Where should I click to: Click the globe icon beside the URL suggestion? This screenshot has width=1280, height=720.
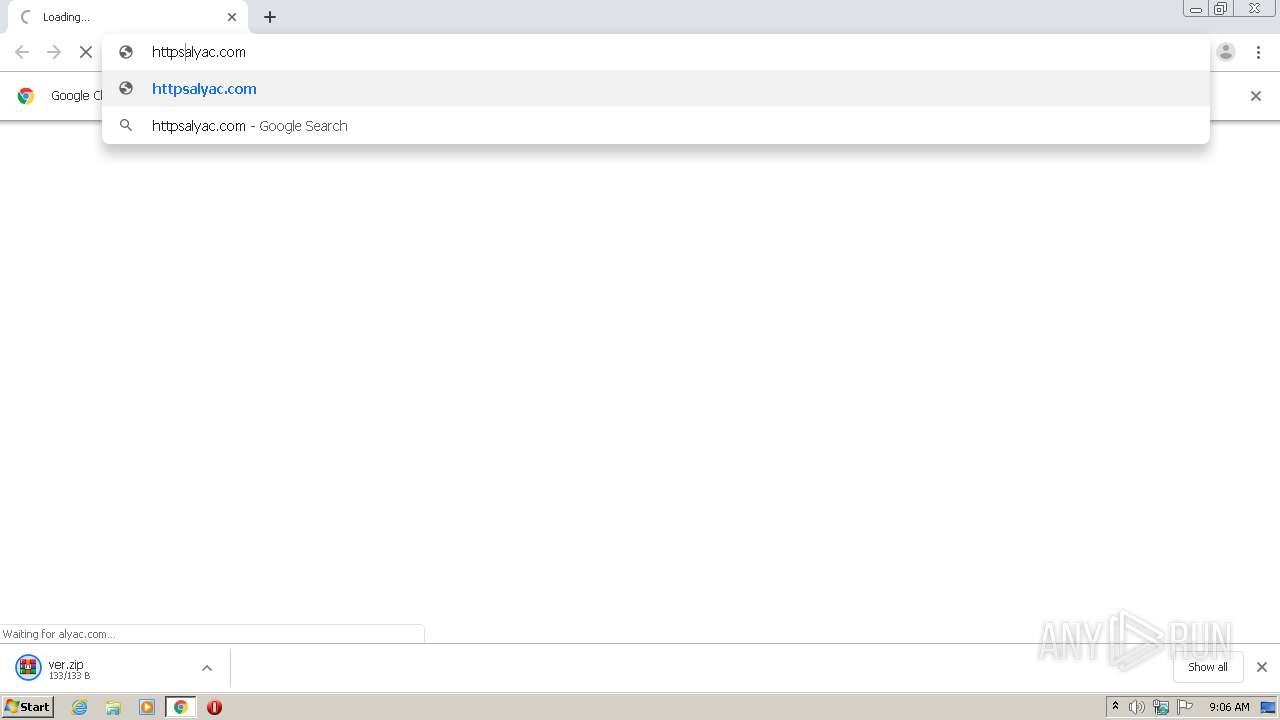click(126, 89)
